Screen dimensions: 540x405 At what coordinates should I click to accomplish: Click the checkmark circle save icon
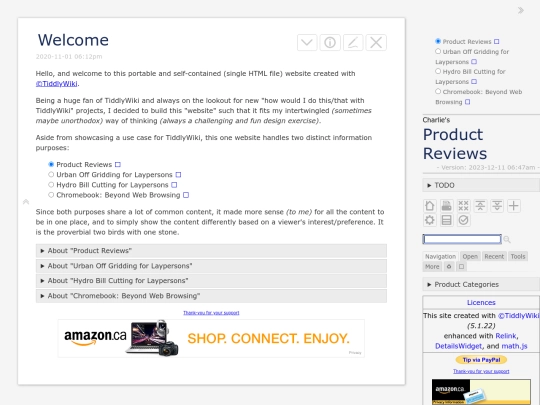(x=463, y=220)
